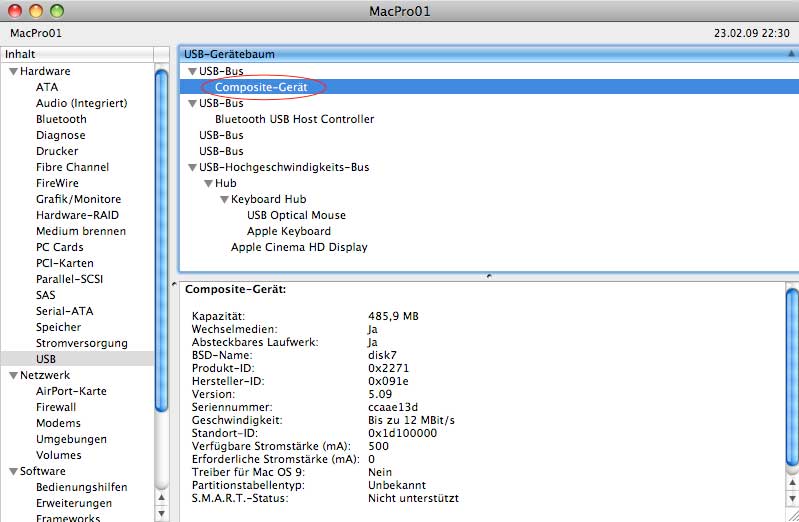Select Apple Keyboard in device tree
799x522 pixels.
tap(288, 231)
